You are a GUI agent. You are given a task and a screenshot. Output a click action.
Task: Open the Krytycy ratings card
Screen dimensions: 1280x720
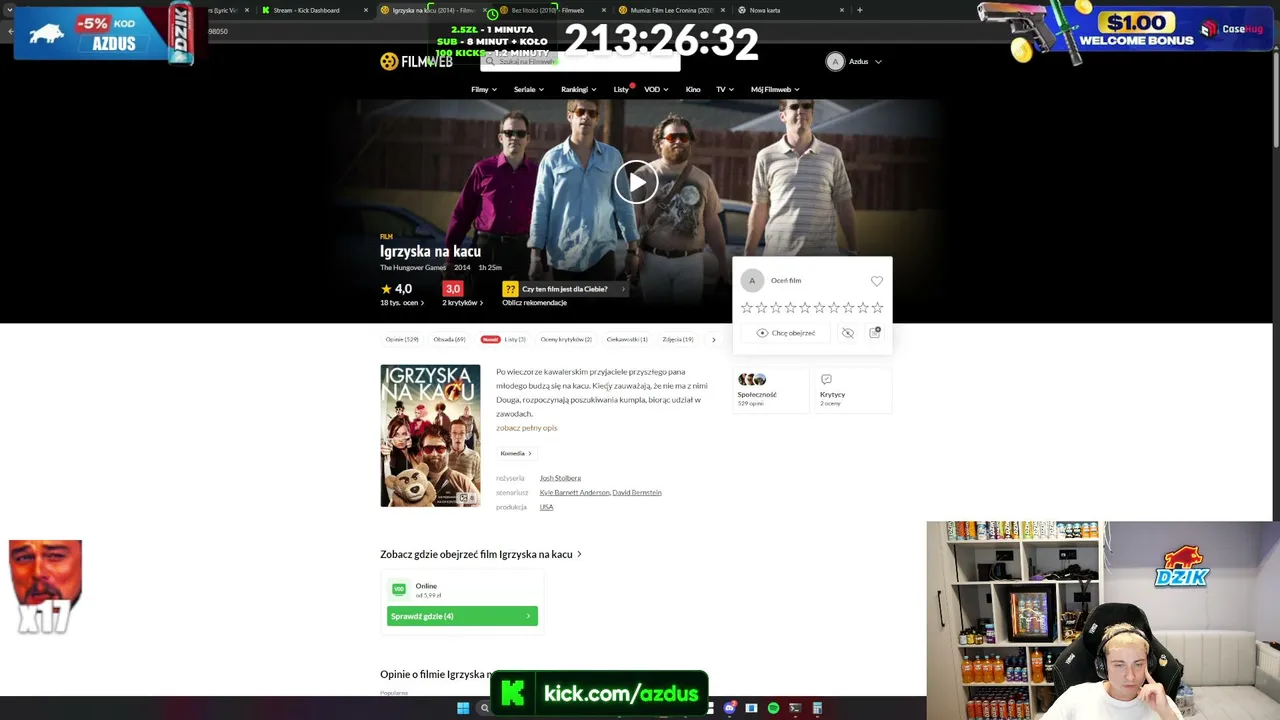(x=851, y=389)
